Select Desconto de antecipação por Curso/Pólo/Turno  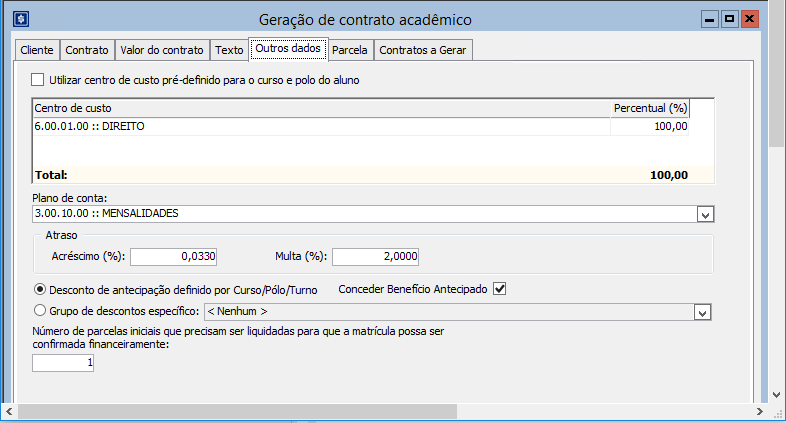pos(40,289)
